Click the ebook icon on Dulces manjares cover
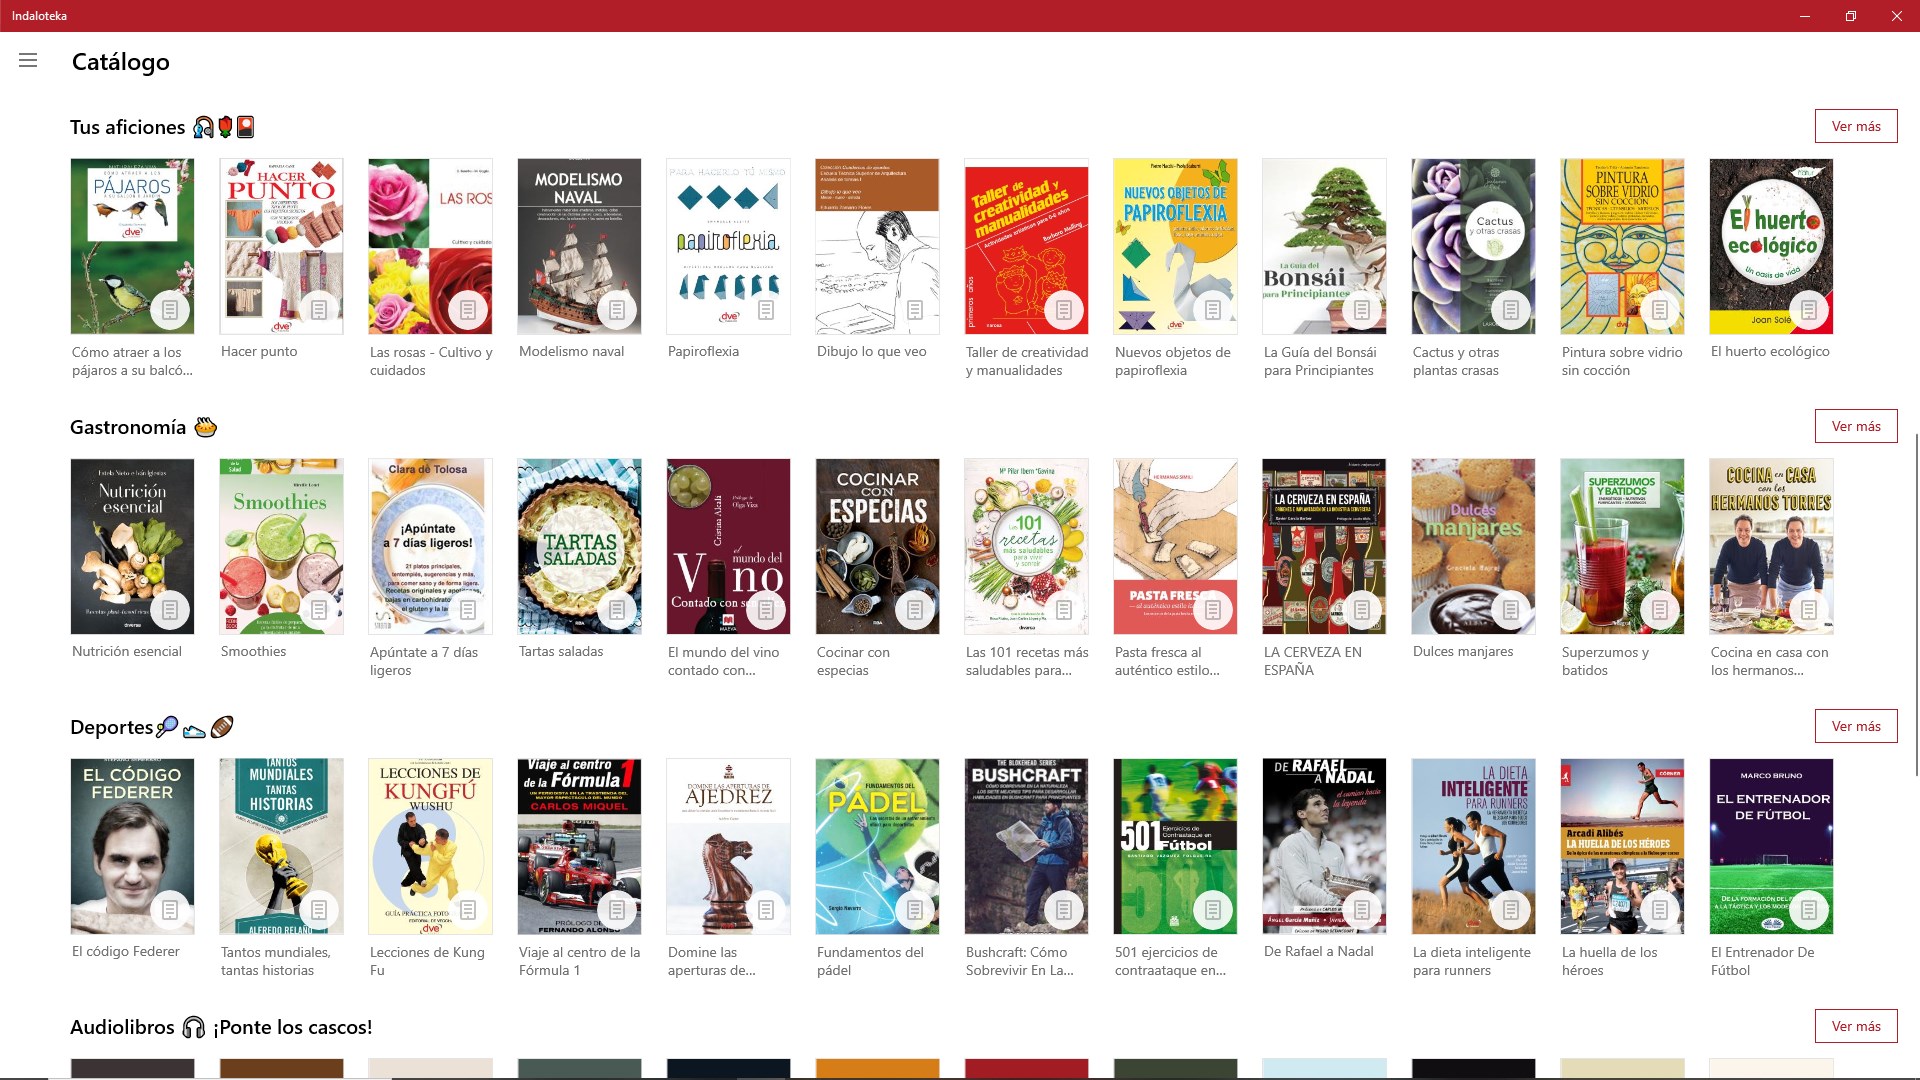This screenshot has height=1080, width=1920. coord(1511,610)
